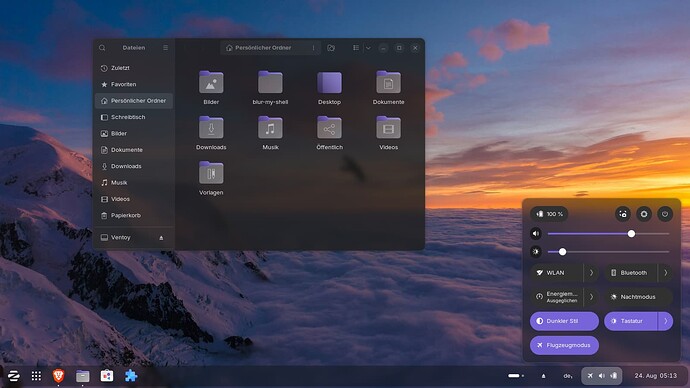Open the app grid launcher
Viewport: 690px width, 388px height.
(x=36, y=376)
